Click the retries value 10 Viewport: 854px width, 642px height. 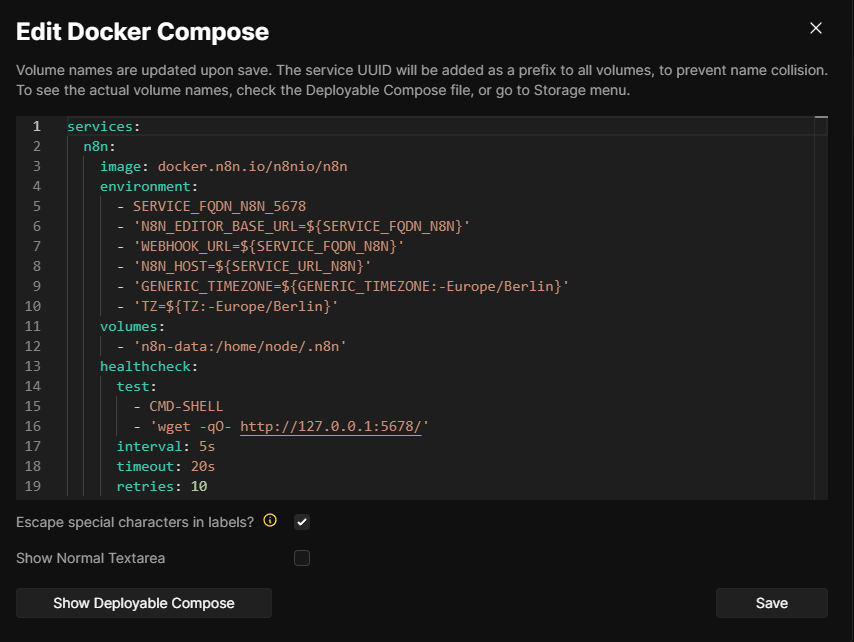[x=198, y=487]
